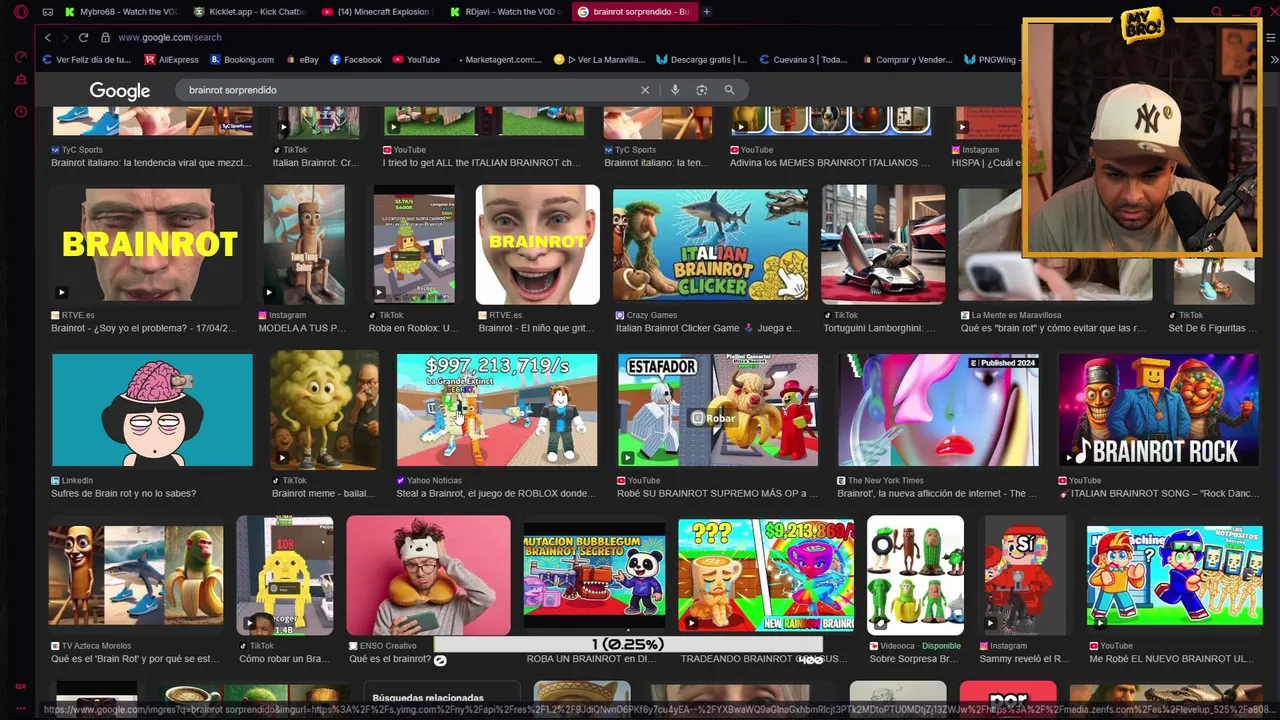Open a new tab with the plus button
This screenshot has height=720, width=1280.
(707, 12)
